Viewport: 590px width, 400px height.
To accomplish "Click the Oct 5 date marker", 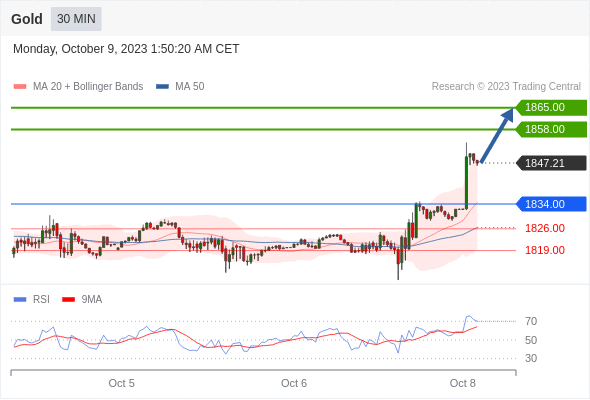I will (x=121, y=383).
